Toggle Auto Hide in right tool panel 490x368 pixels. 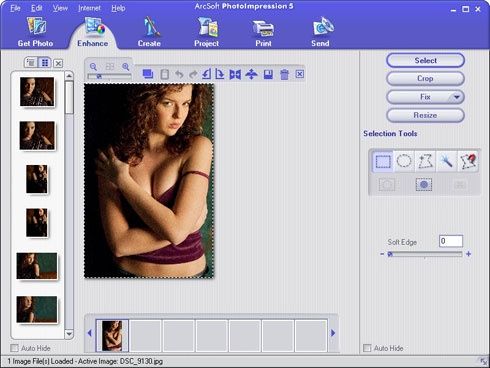pos(367,348)
